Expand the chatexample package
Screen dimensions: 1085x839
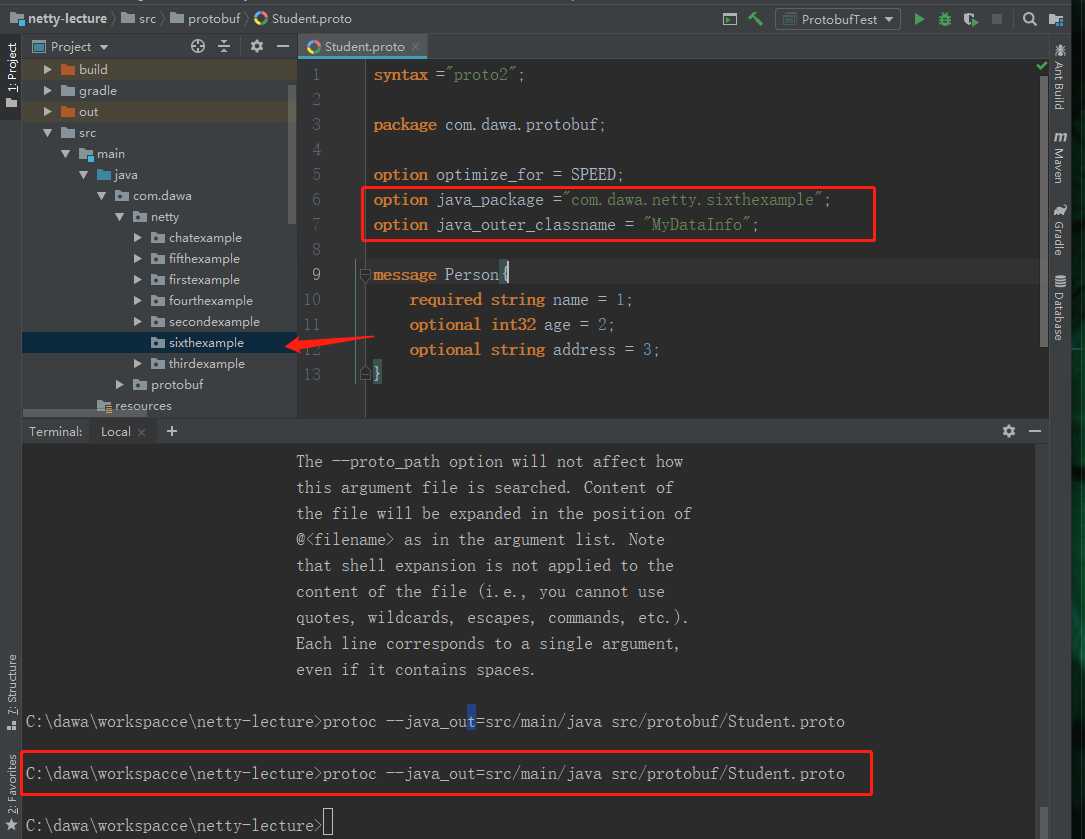[137, 237]
